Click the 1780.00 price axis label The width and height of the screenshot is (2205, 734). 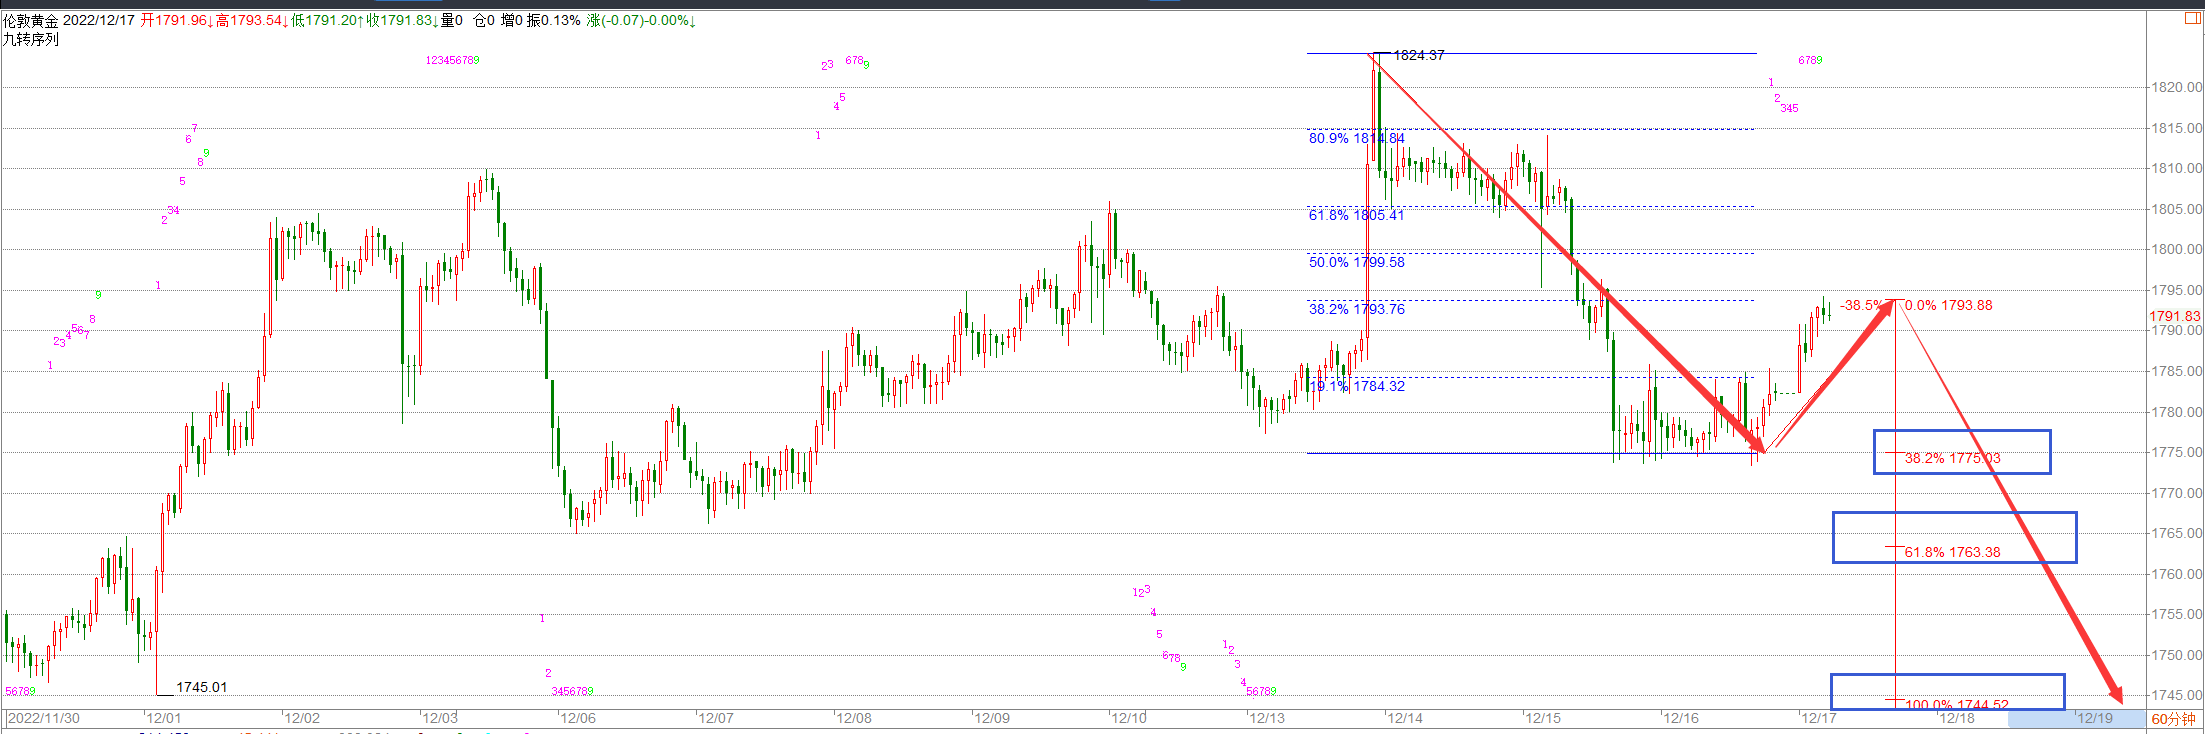tap(2176, 412)
